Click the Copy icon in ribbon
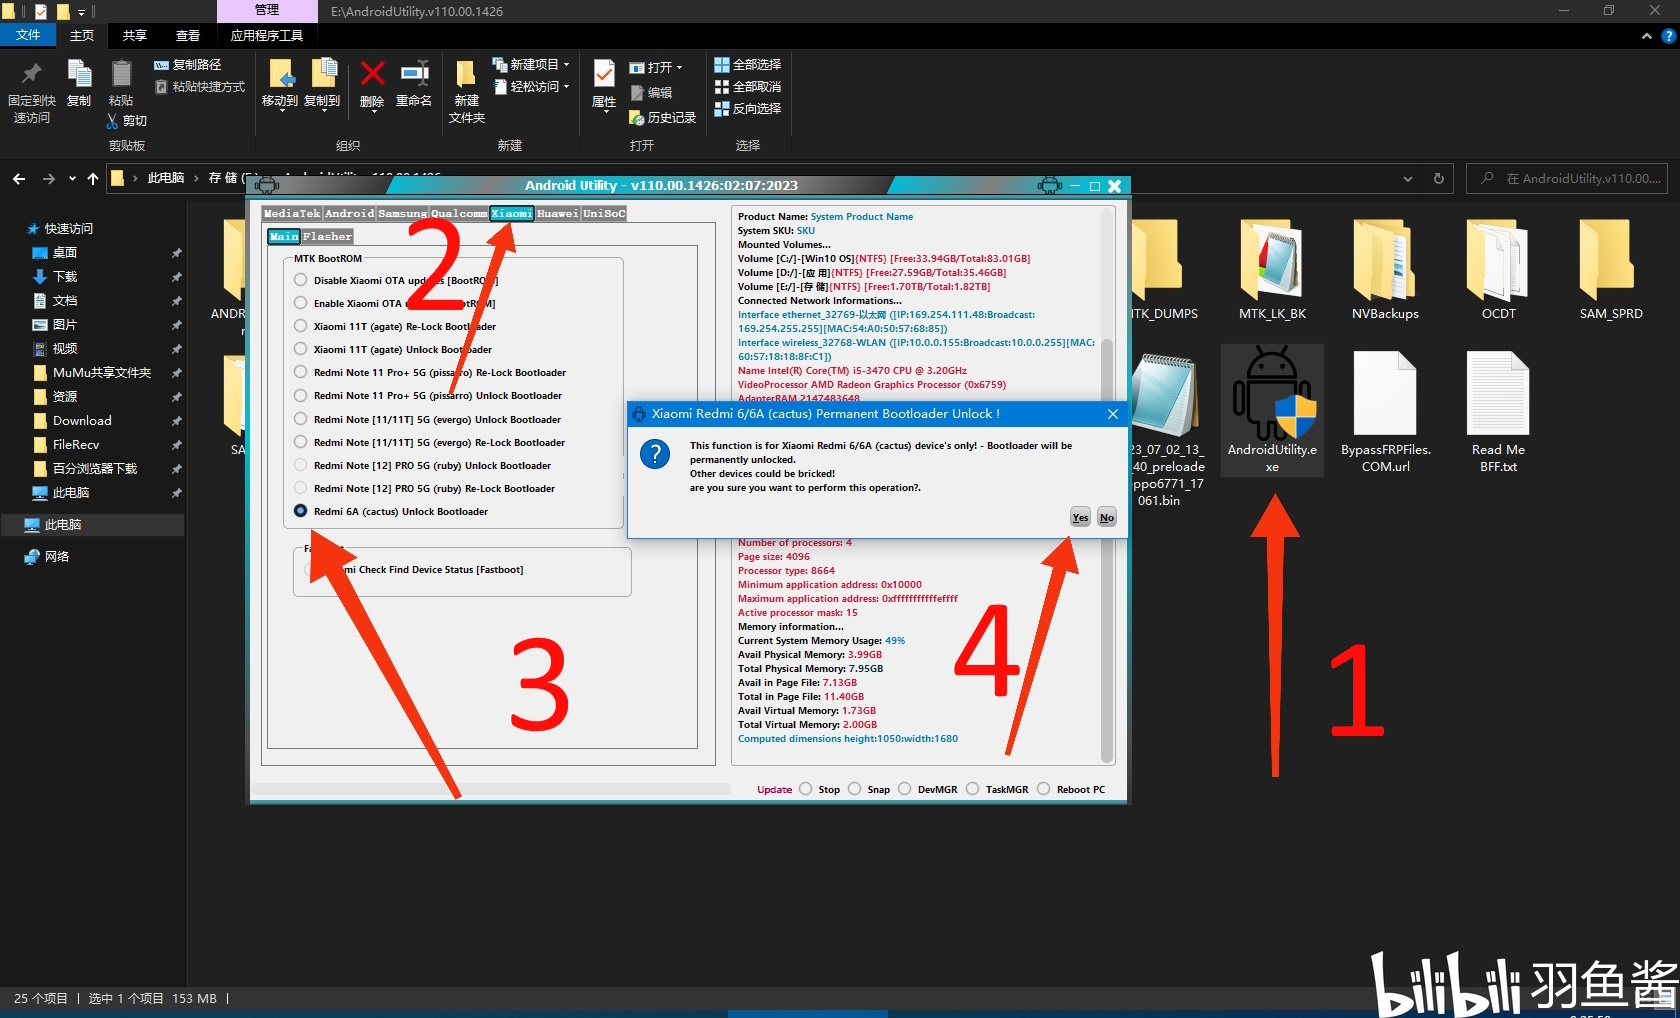The image size is (1680, 1018). click(x=79, y=74)
